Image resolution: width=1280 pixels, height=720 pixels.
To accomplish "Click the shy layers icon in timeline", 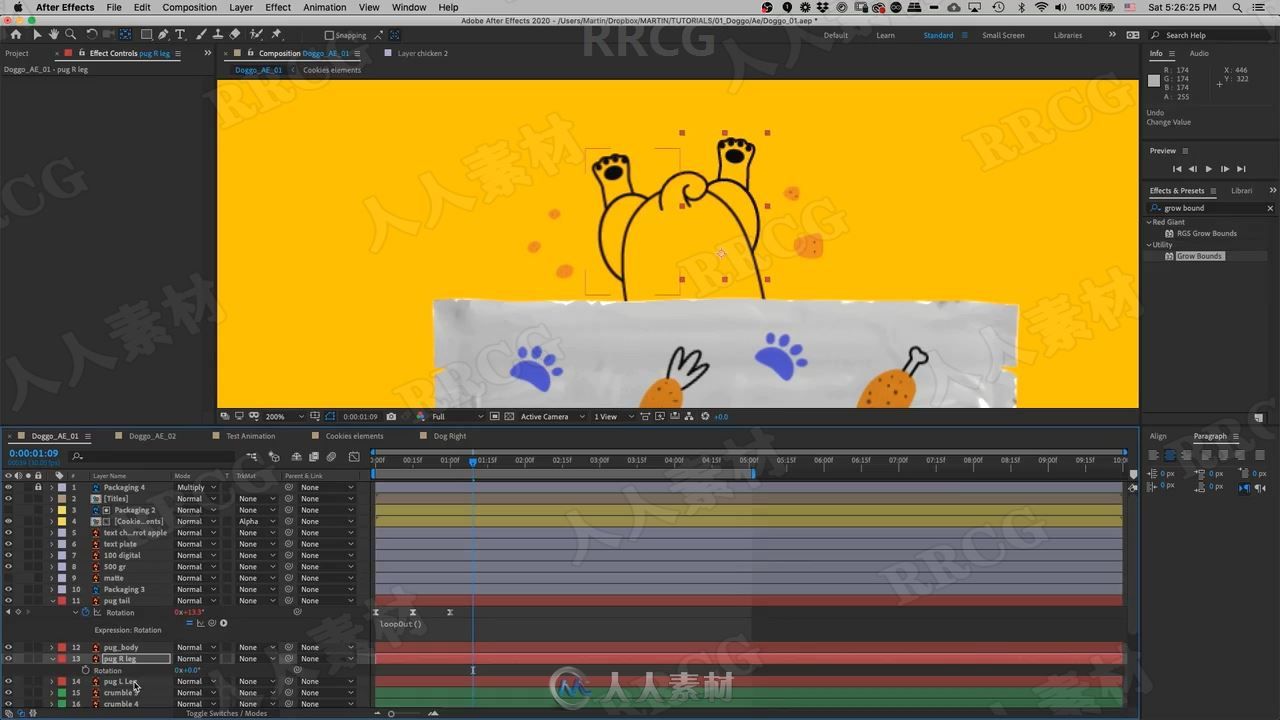I will (296, 456).
